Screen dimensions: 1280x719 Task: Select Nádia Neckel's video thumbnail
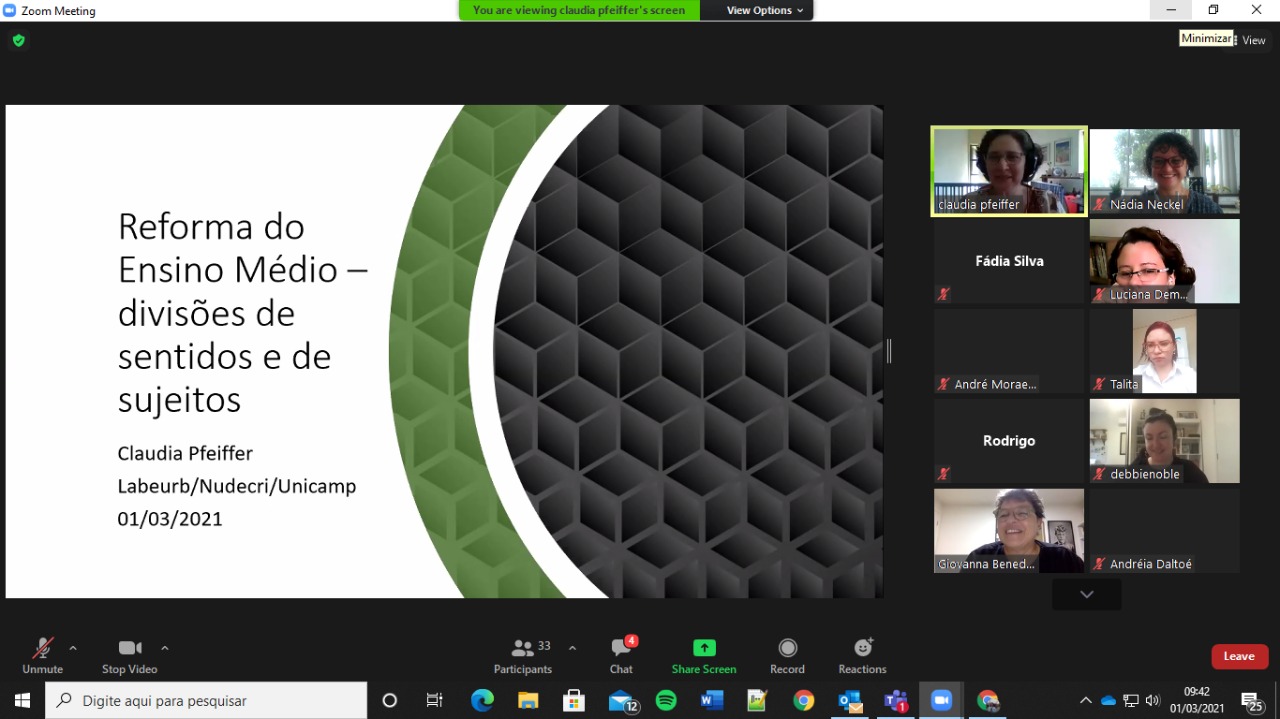click(1164, 171)
